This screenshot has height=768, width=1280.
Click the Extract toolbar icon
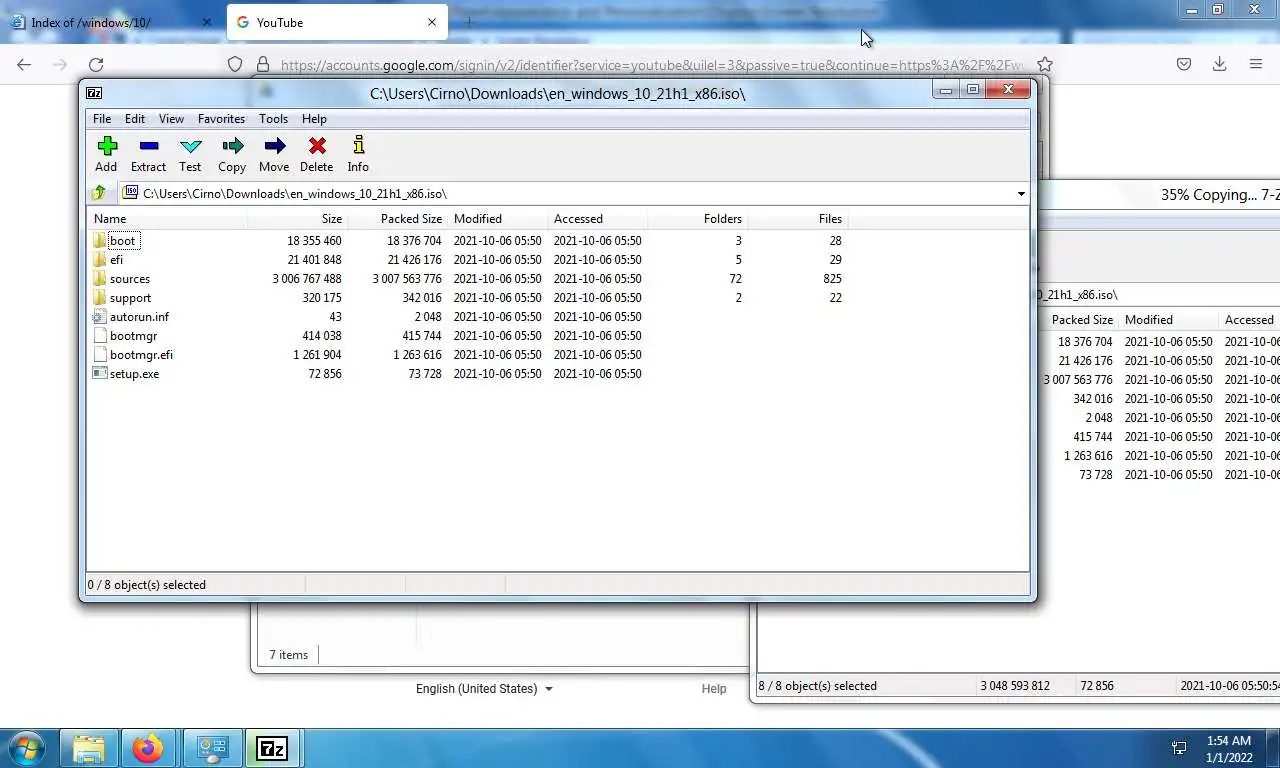148,154
